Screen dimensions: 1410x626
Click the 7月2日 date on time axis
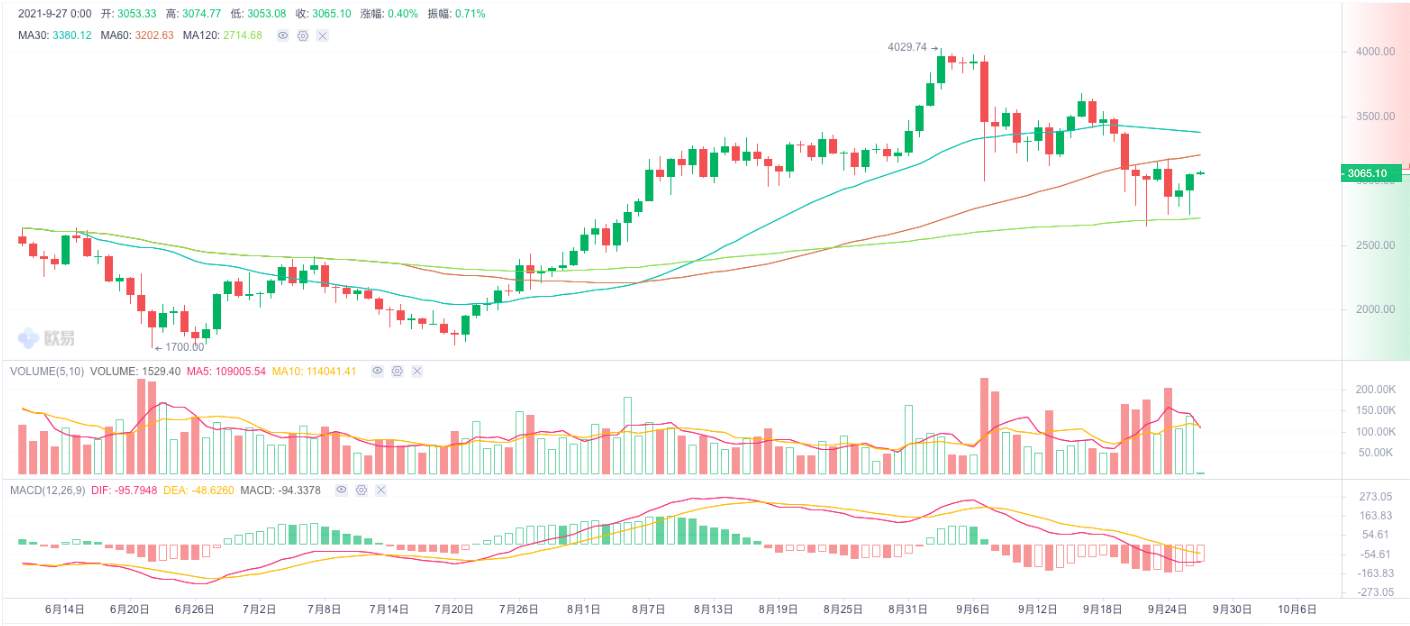pos(260,607)
